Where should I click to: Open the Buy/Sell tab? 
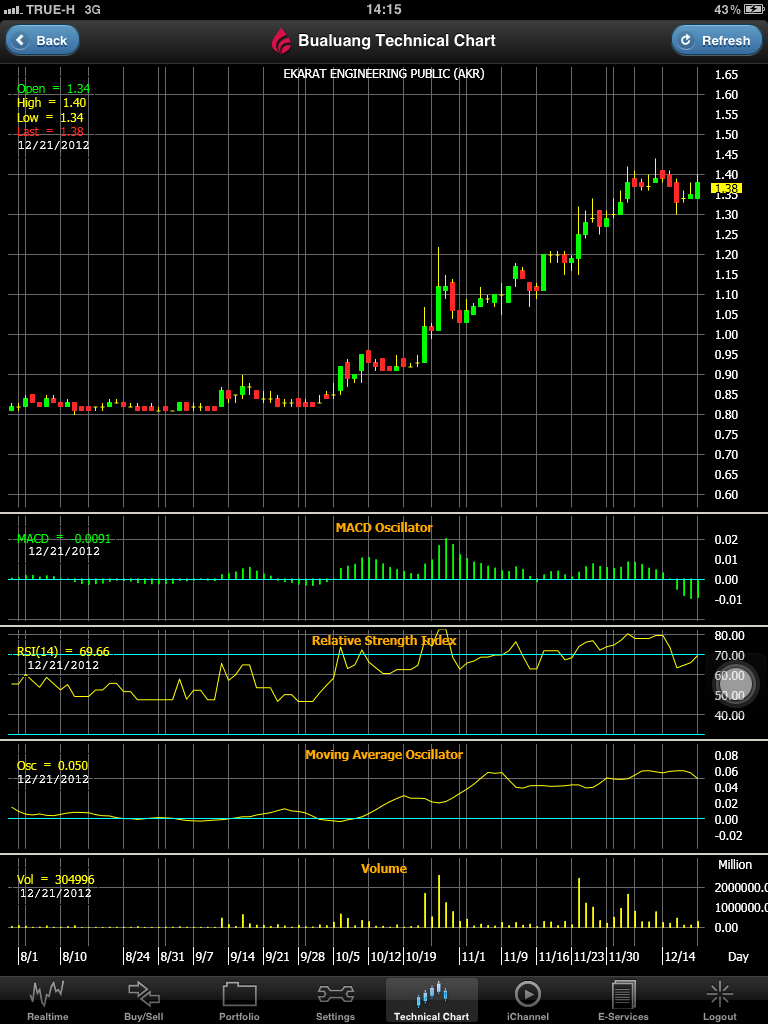click(x=144, y=1000)
